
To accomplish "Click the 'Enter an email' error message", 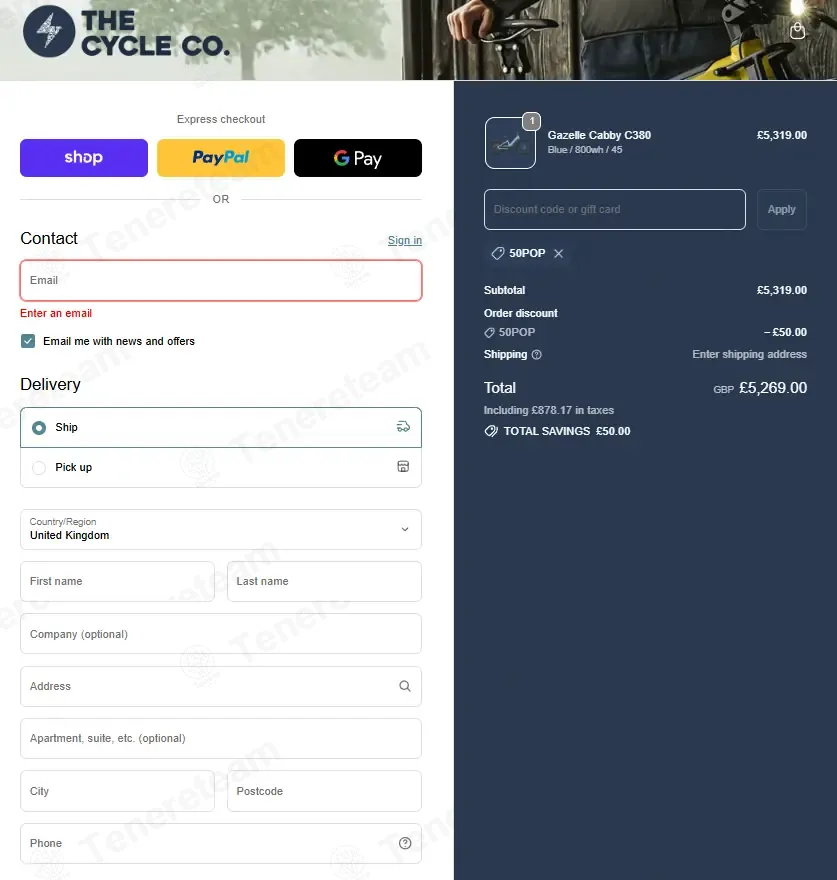I will coord(56,313).
